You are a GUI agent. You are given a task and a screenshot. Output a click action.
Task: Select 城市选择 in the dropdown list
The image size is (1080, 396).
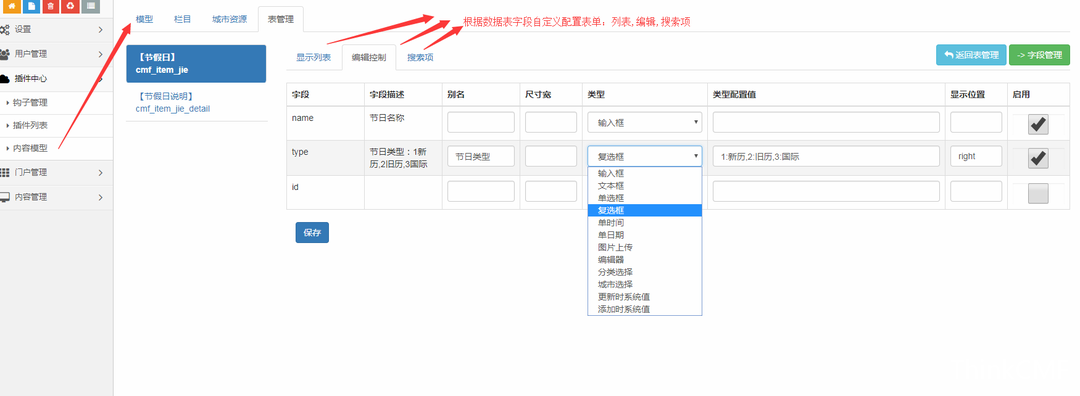(x=645, y=284)
